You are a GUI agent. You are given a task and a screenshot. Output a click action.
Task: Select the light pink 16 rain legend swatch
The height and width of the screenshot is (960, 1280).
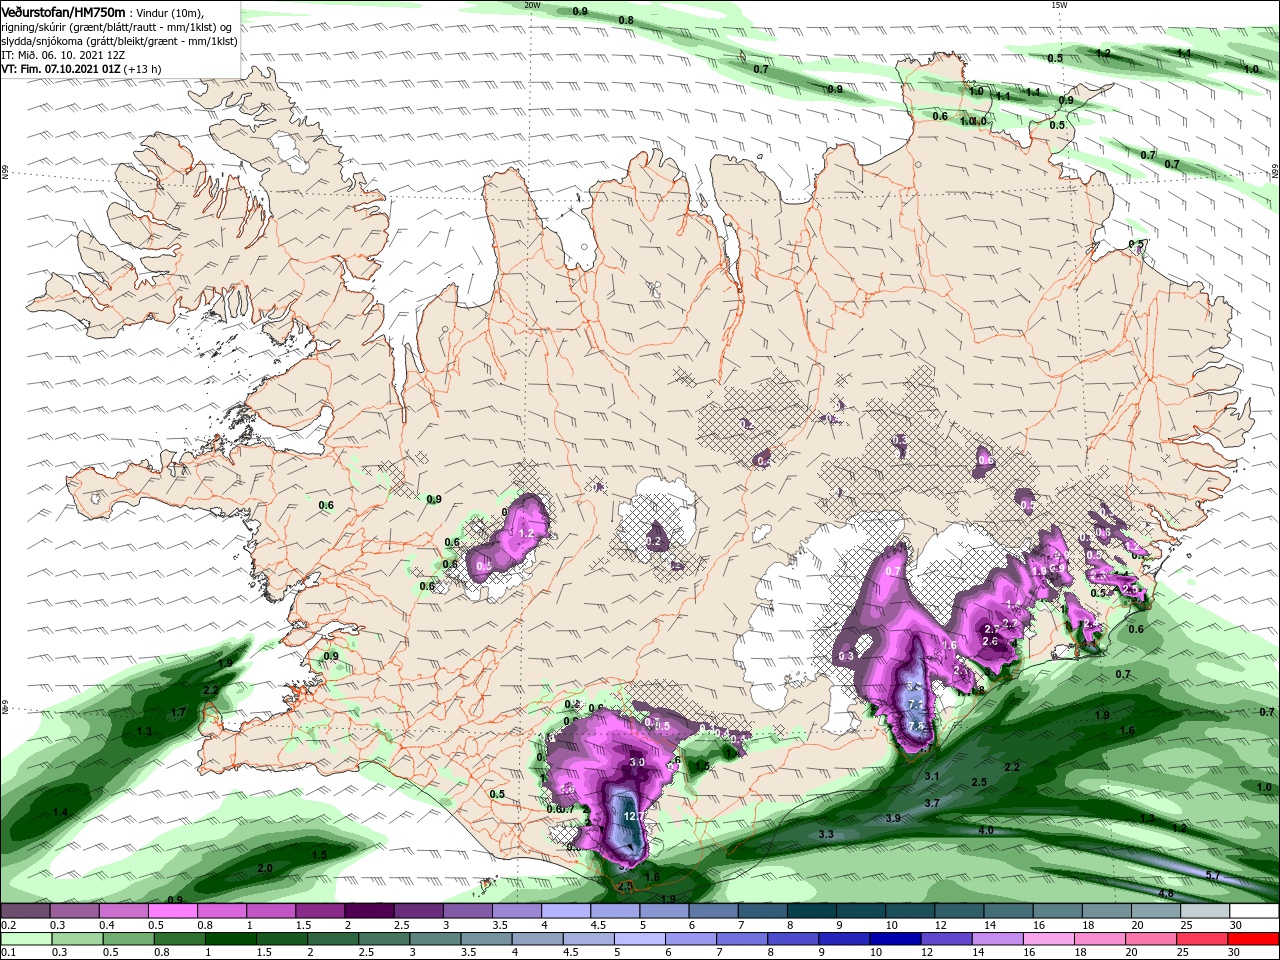tap(1048, 939)
